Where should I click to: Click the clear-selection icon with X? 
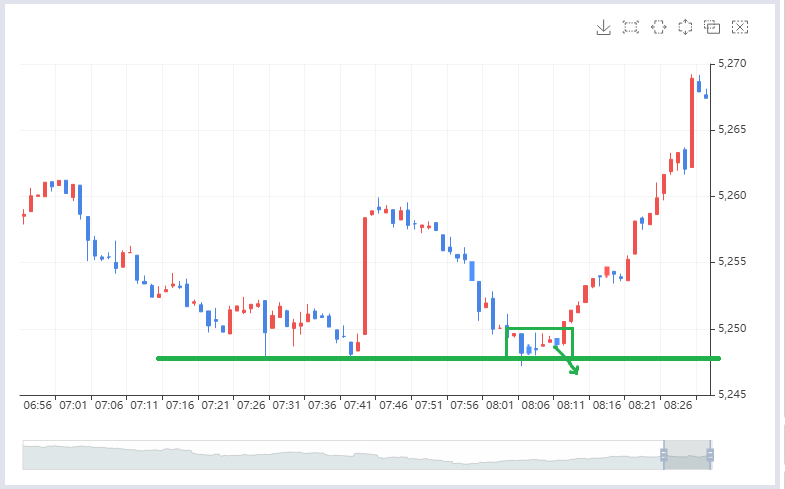[x=739, y=27]
